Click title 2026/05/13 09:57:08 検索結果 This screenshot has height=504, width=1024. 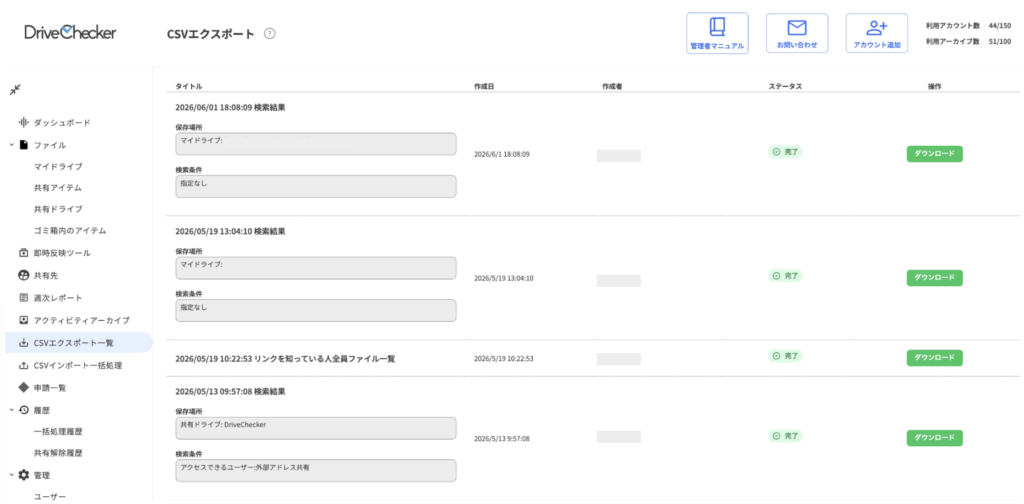pyautogui.click(x=231, y=391)
